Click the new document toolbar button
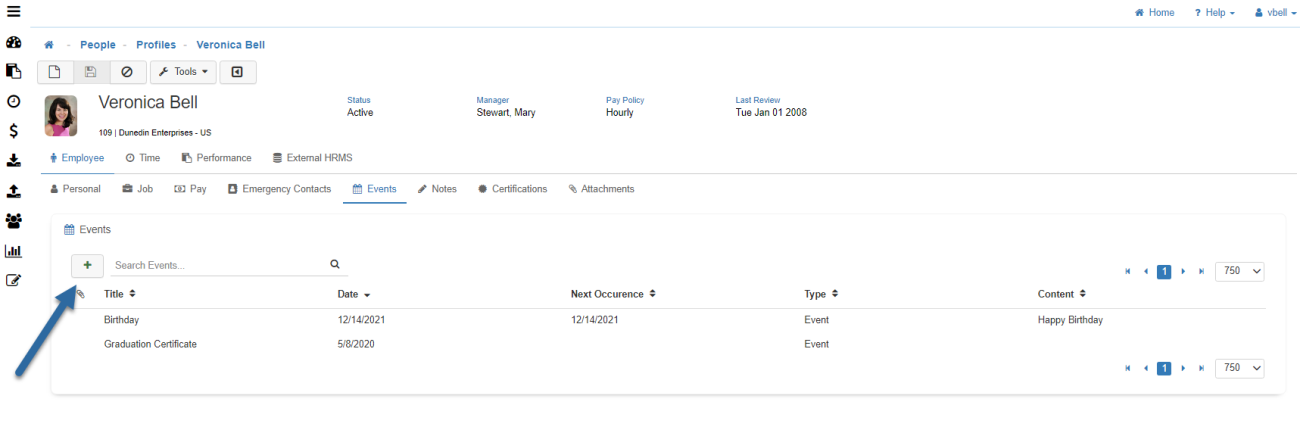The height and width of the screenshot is (433, 1300). (x=55, y=72)
